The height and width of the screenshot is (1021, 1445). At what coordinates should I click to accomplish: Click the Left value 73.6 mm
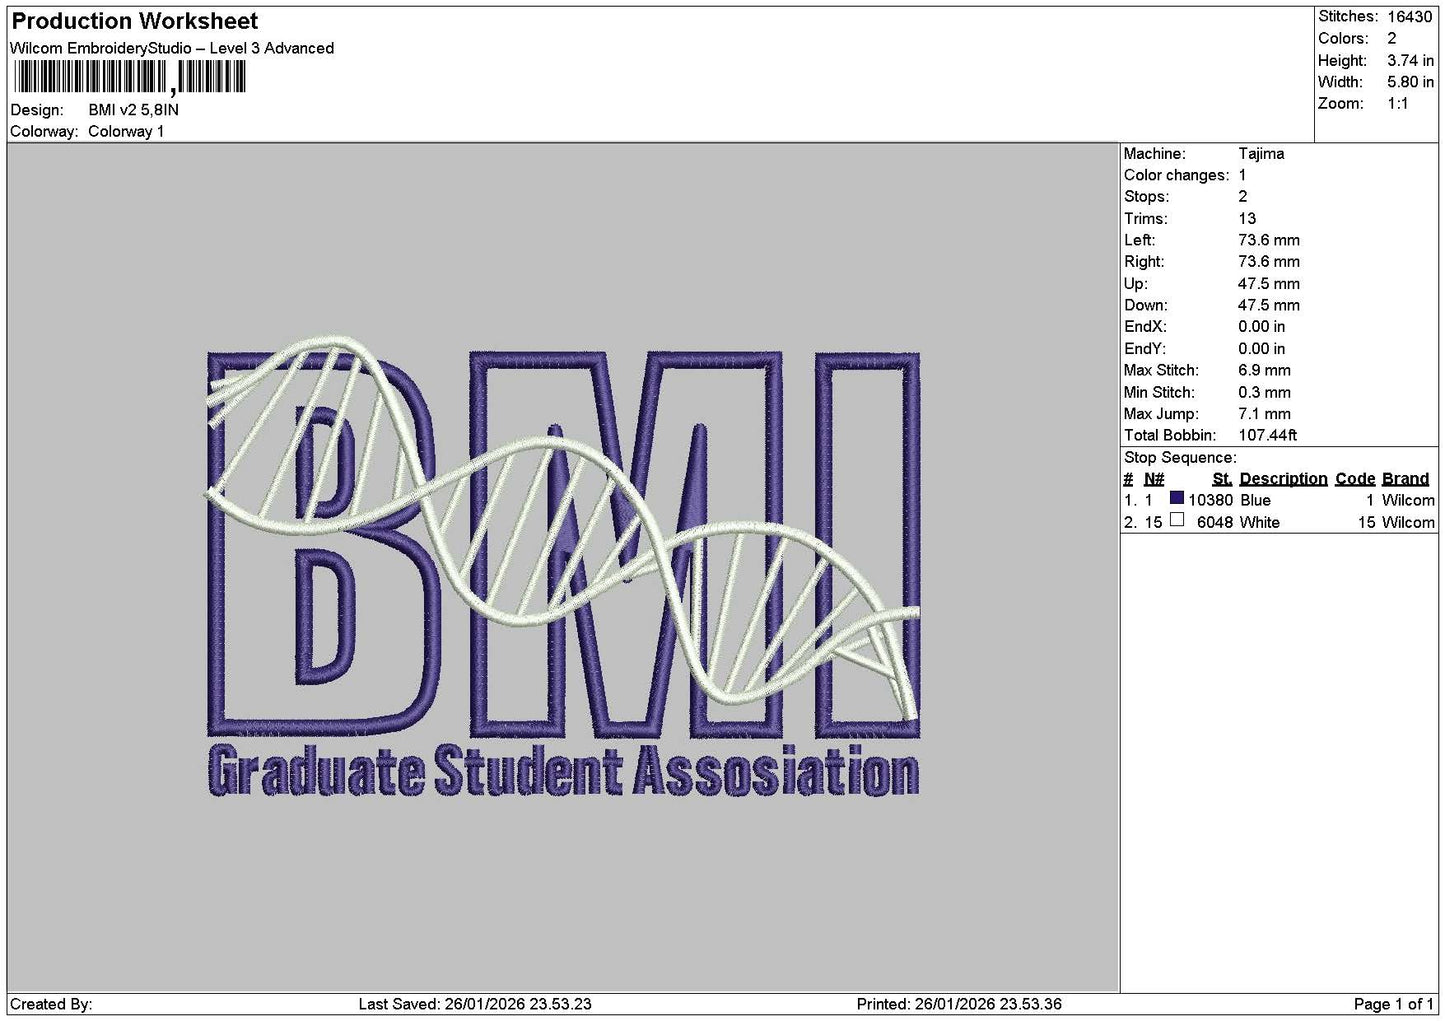1269,241
